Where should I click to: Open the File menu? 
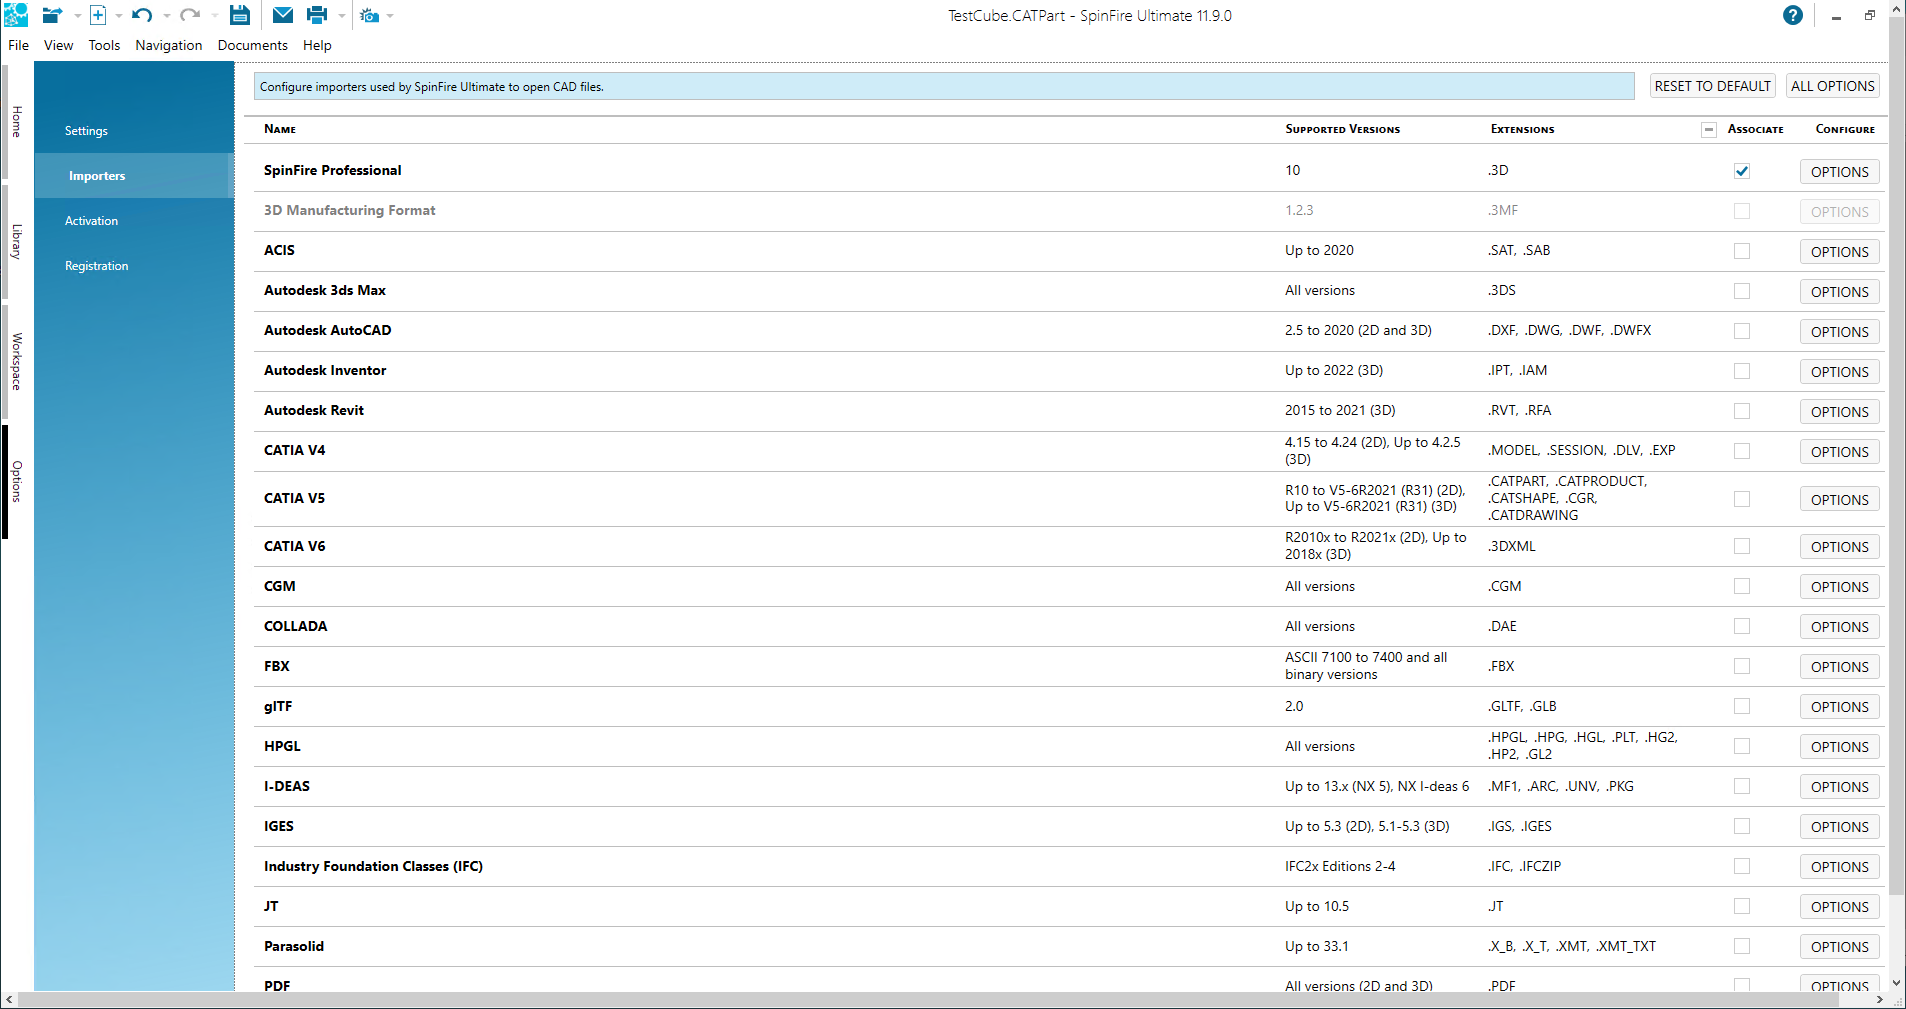[18, 45]
